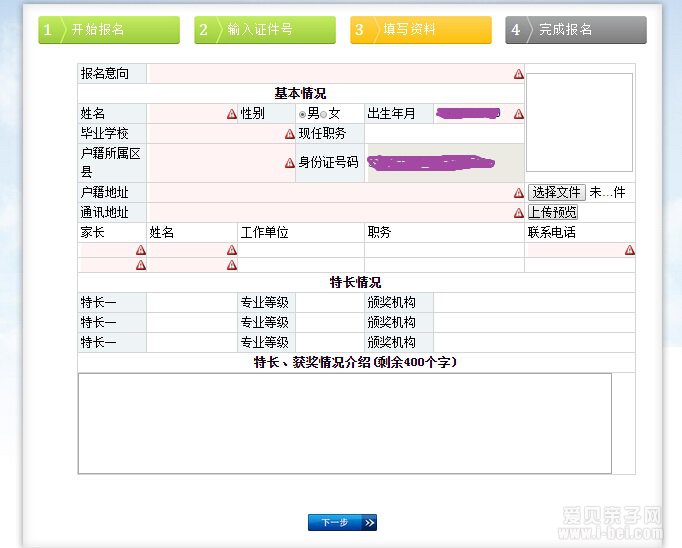Click warning icon in first row 联系电话 field
Screen dimensions: 682x548
(629, 250)
